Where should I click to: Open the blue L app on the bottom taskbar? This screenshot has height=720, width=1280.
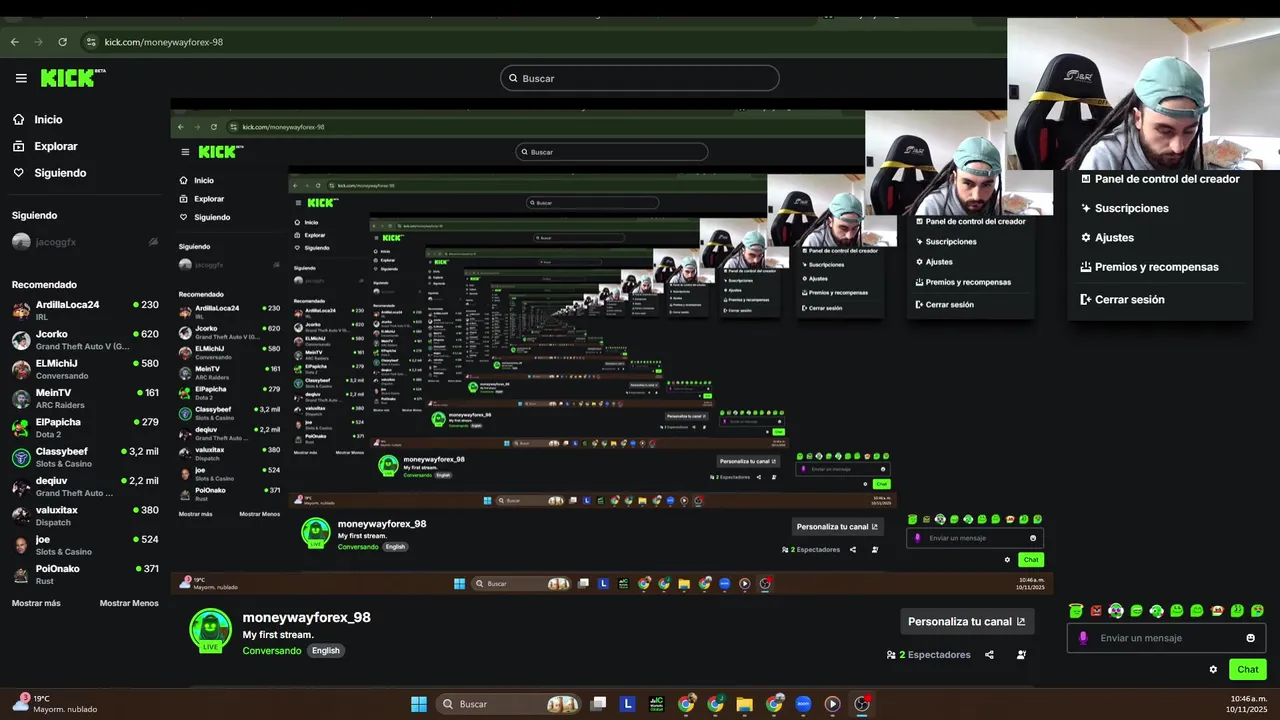tap(628, 704)
